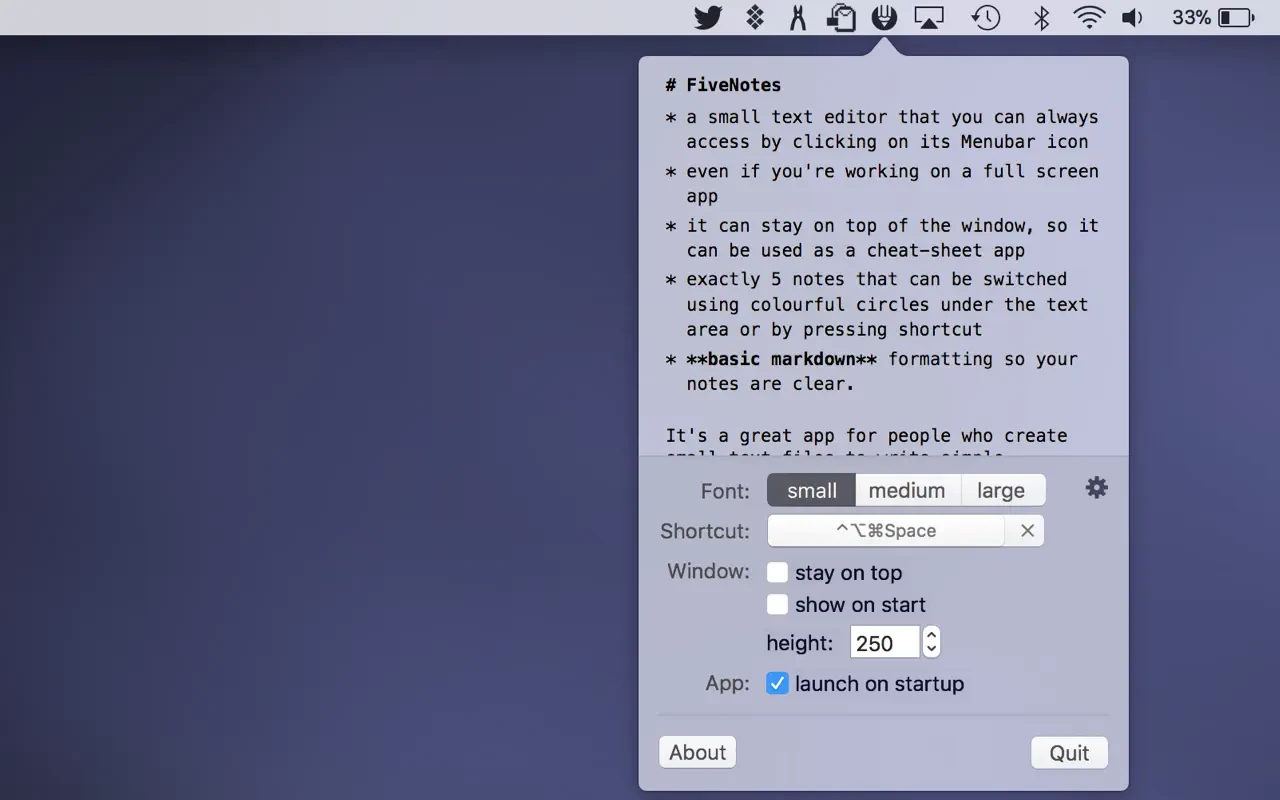Select the large font size
Viewport: 1280px width, 800px height.
tap(1001, 491)
